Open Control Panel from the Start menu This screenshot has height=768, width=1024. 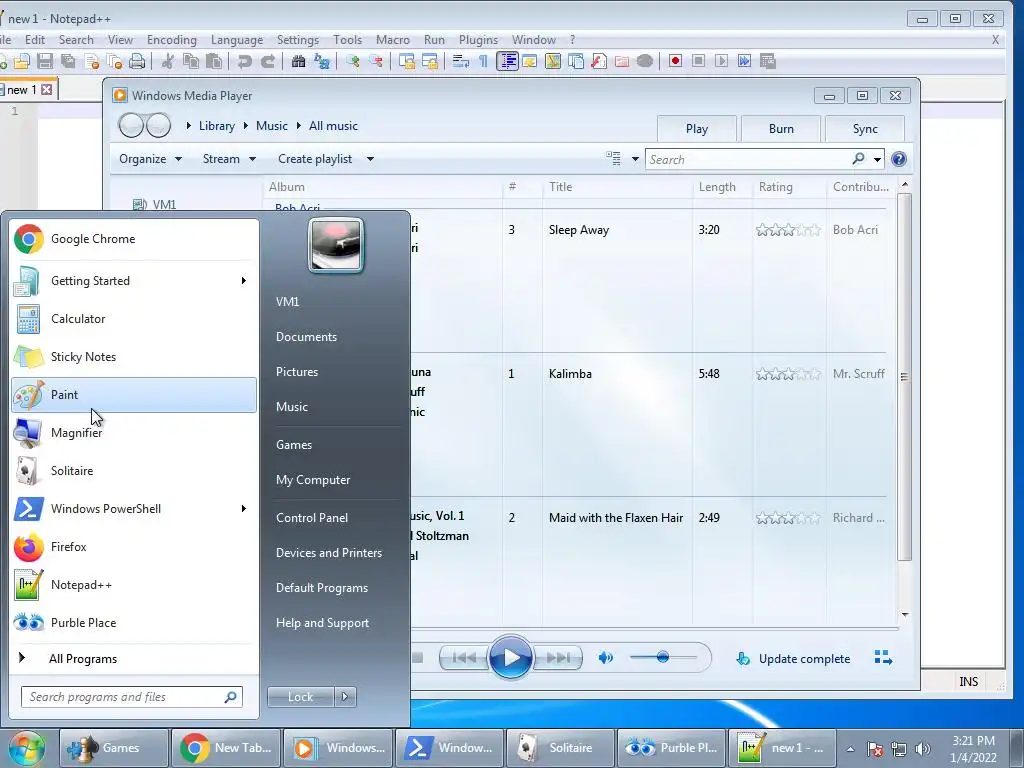pyautogui.click(x=312, y=517)
